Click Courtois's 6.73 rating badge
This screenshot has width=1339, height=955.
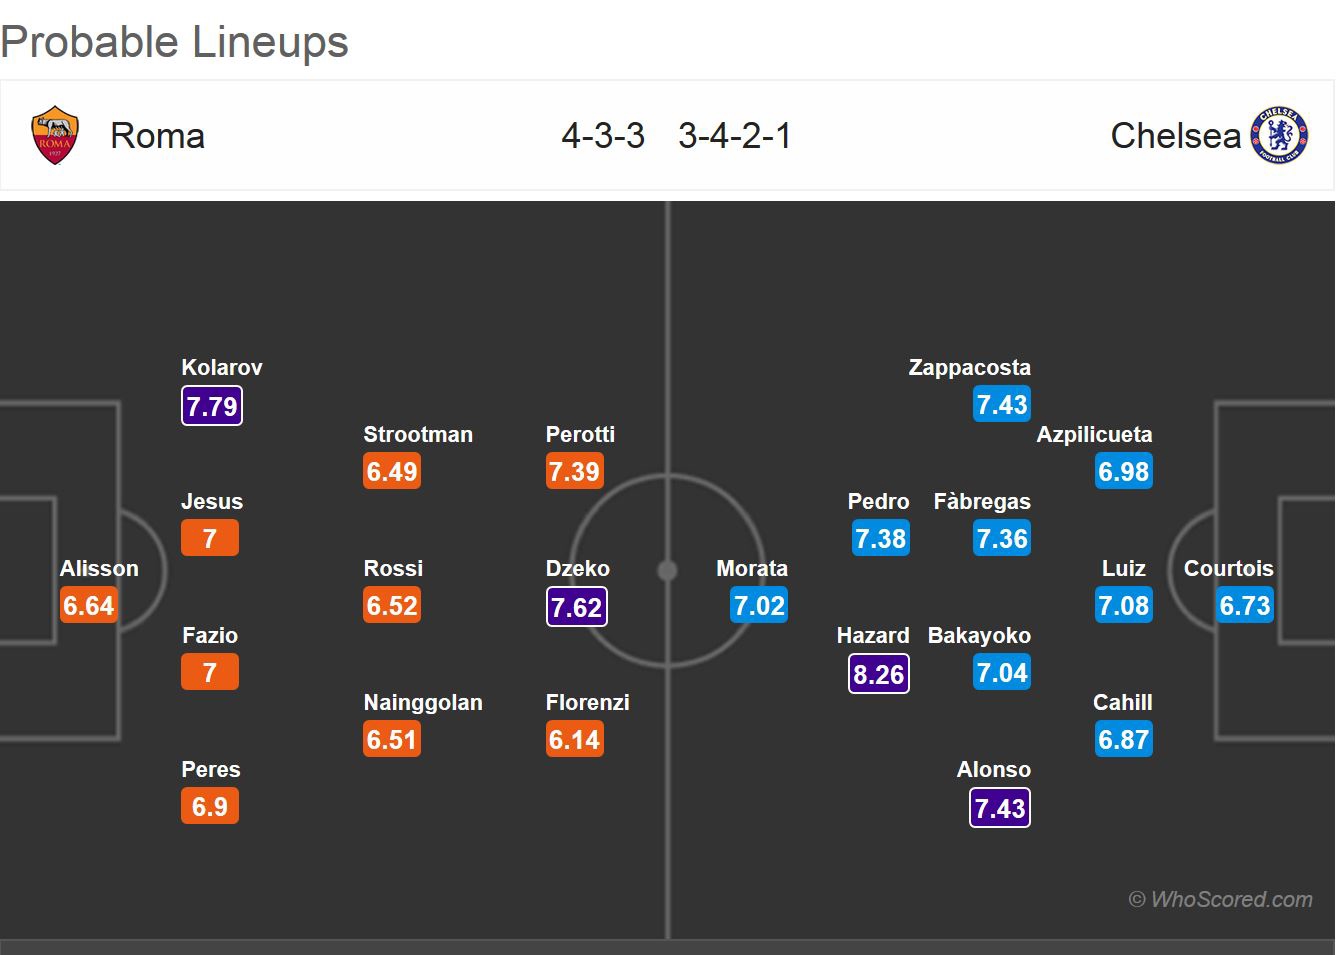pos(1245,606)
